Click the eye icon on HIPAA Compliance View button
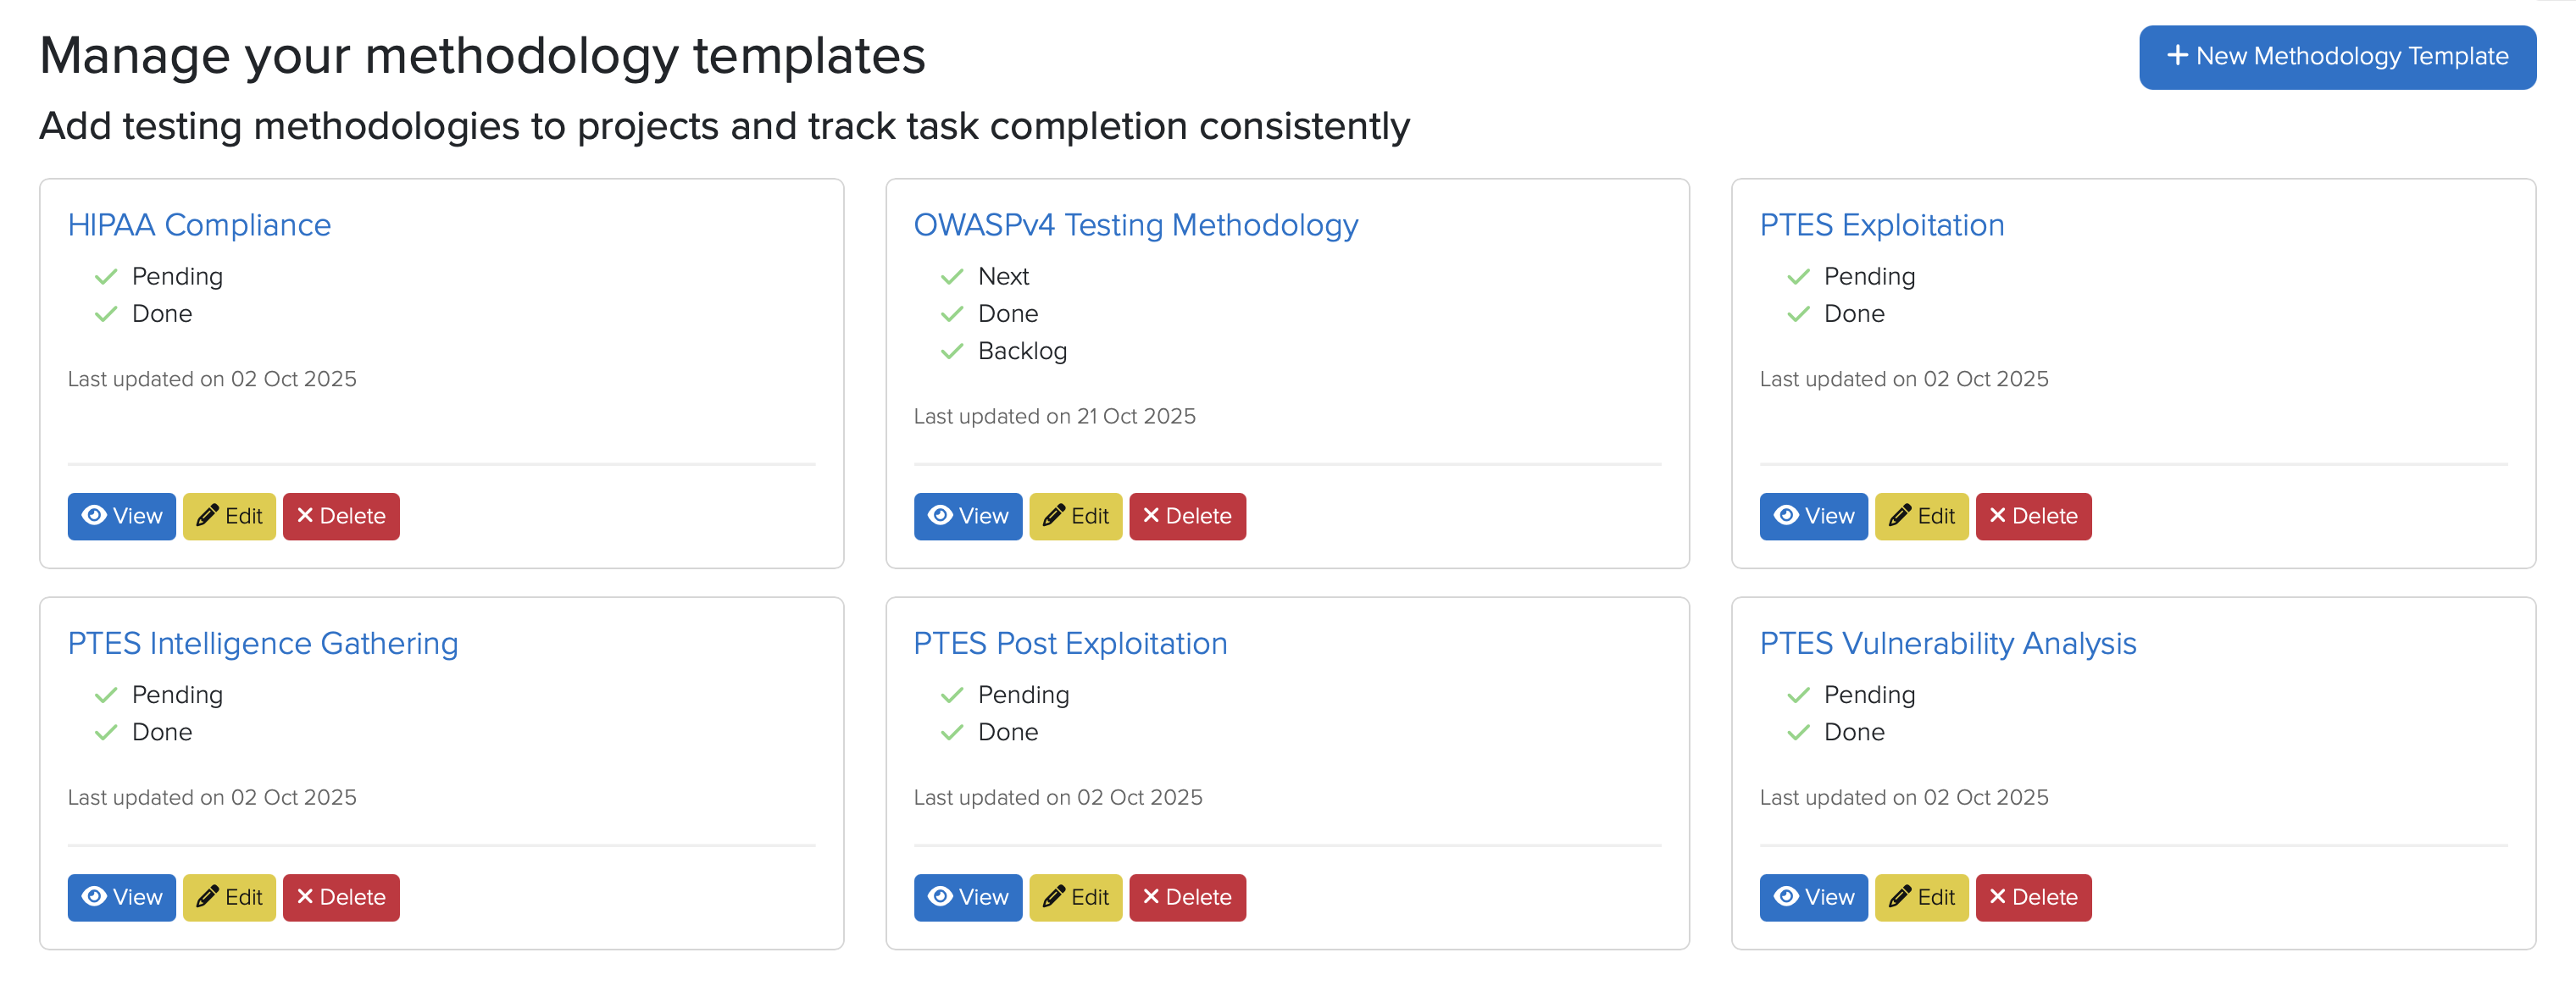Image resolution: width=2576 pixels, height=1008 pixels. 95,516
